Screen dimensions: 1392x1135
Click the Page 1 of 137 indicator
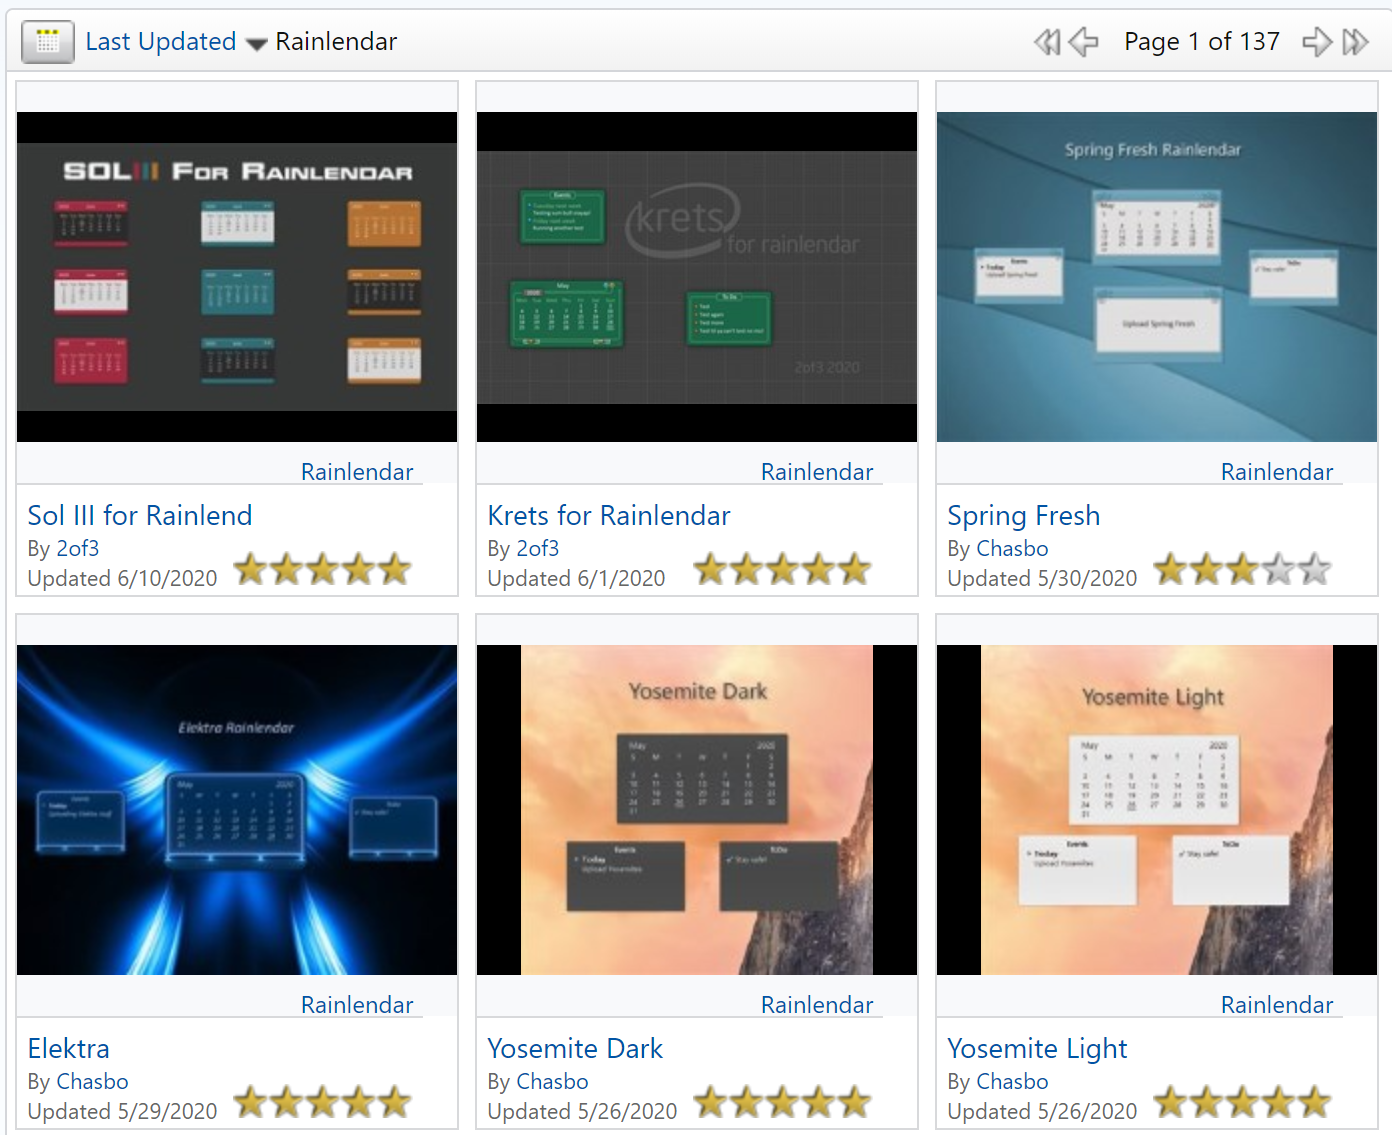[1202, 42]
